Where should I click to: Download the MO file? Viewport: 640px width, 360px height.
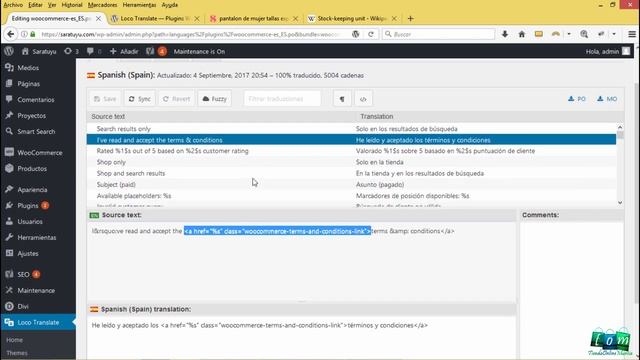click(x=607, y=99)
